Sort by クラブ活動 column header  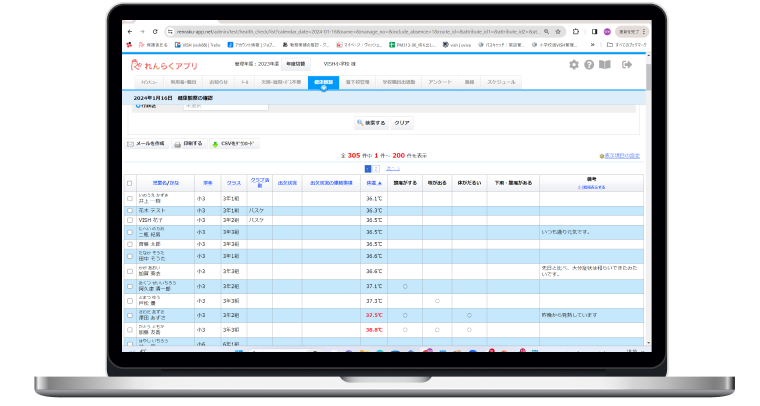(x=260, y=183)
